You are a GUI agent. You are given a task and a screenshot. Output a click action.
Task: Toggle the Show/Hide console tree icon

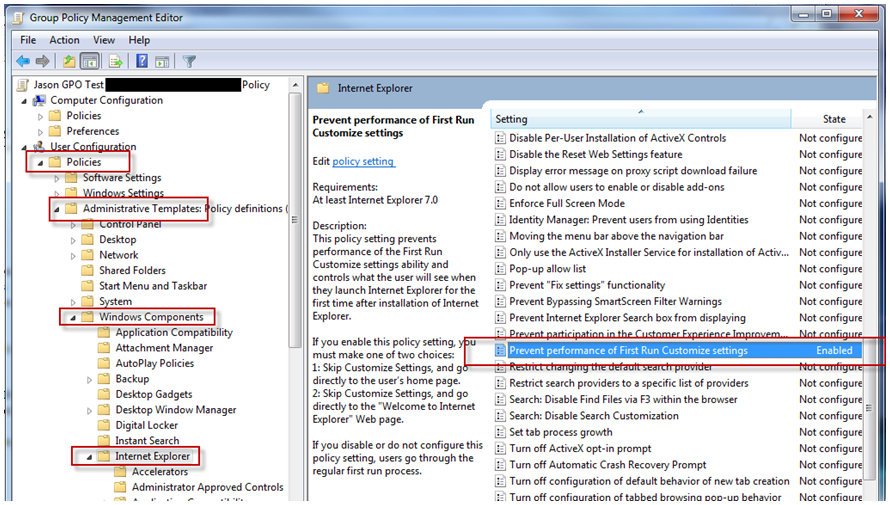tap(90, 61)
